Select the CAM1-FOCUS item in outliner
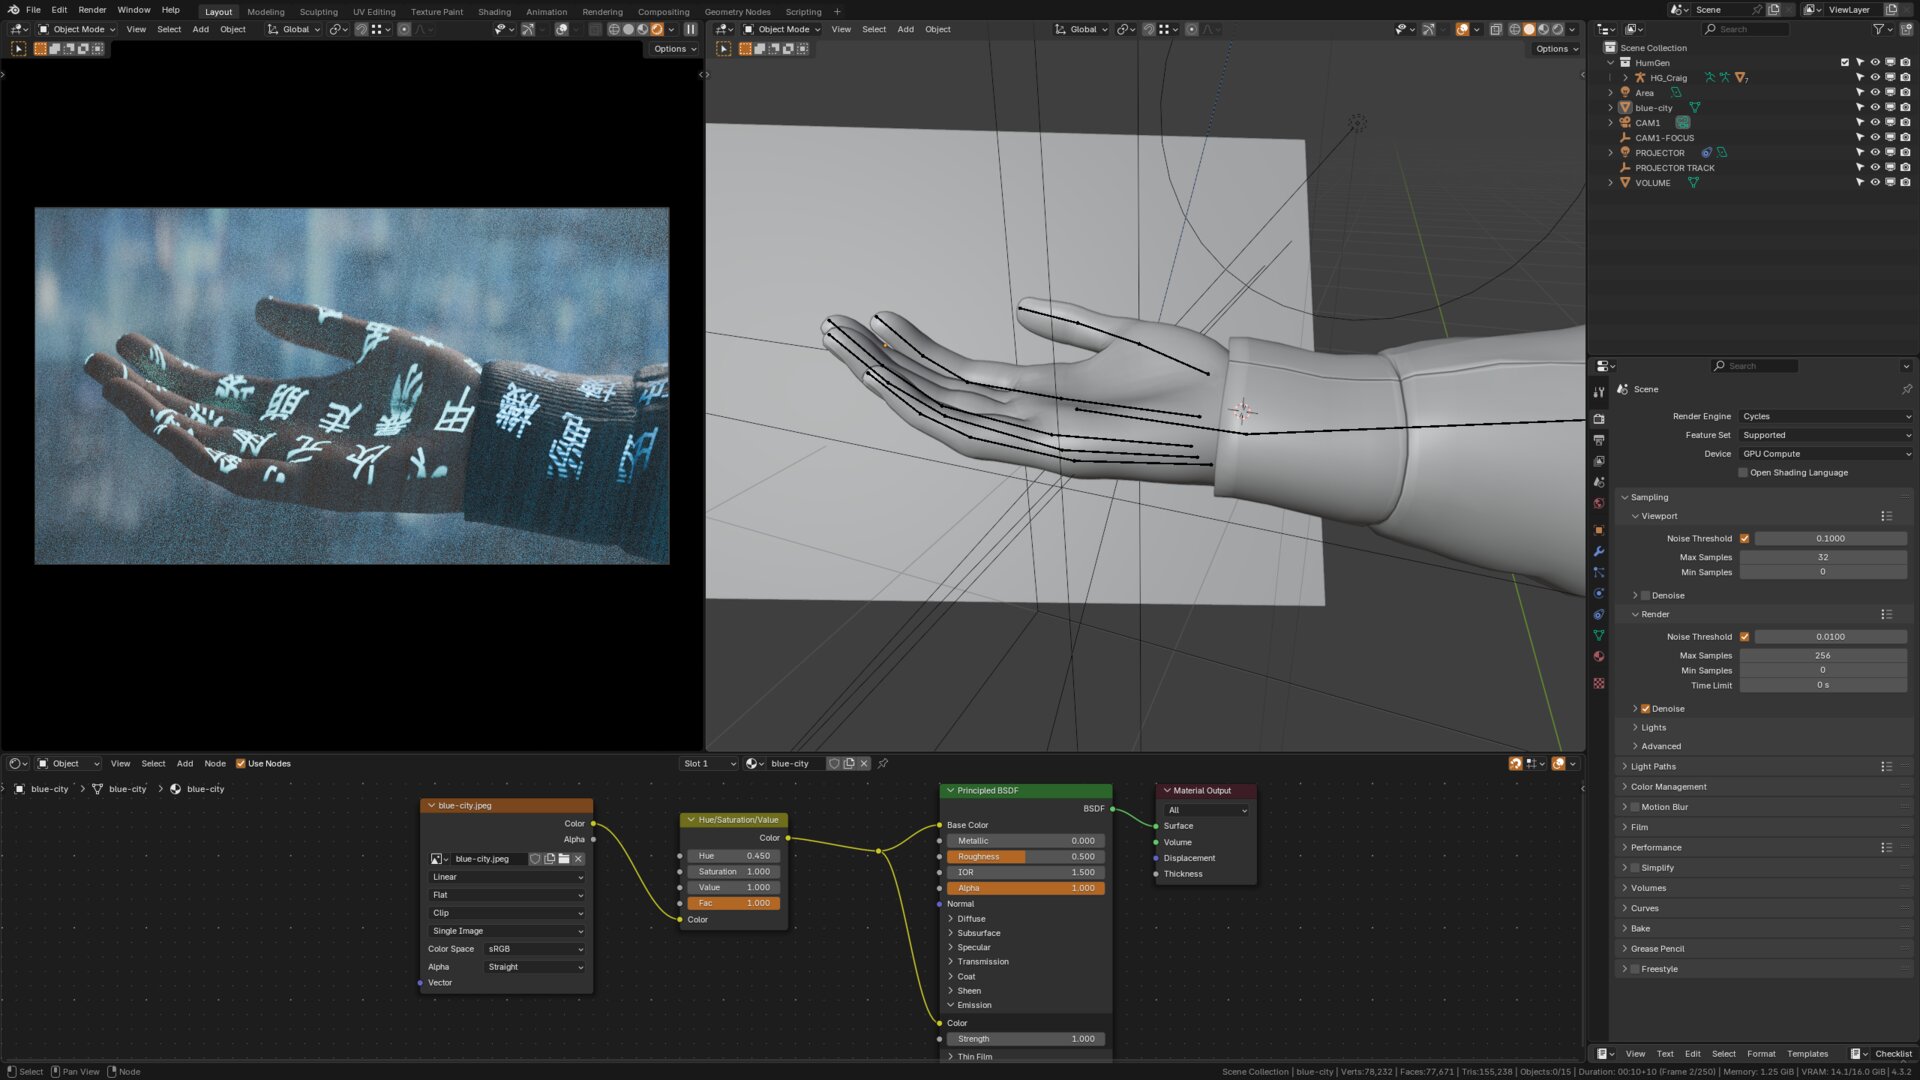 click(x=1664, y=138)
